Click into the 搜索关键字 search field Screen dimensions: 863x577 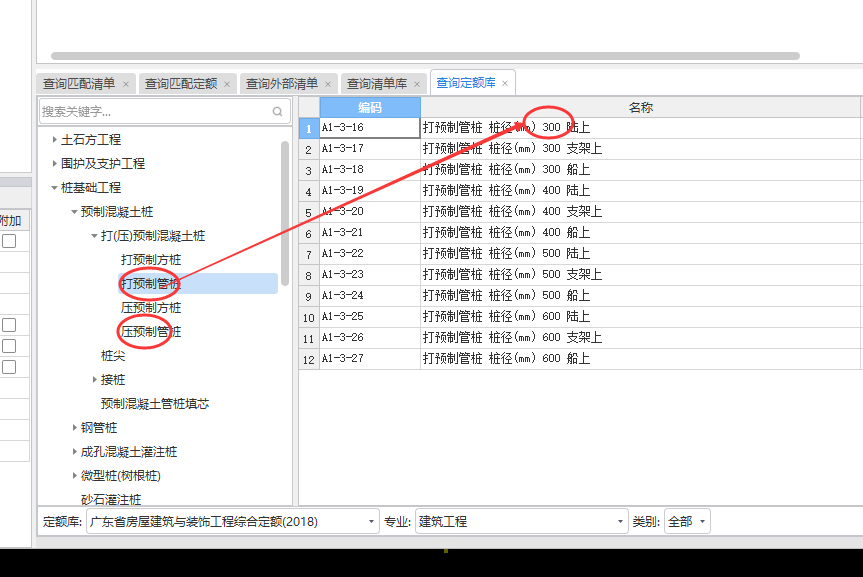pos(150,112)
